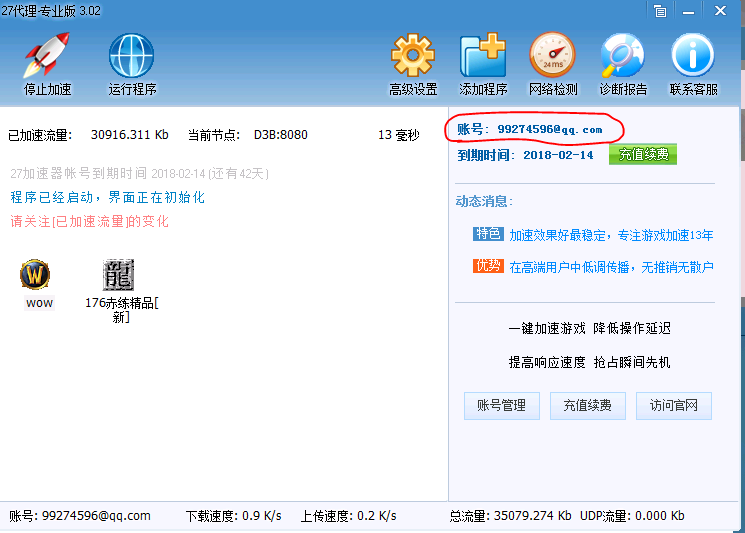Click the 联系客服 info icon
Viewport: 745px width, 533px height.
click(x=693, y=56)
